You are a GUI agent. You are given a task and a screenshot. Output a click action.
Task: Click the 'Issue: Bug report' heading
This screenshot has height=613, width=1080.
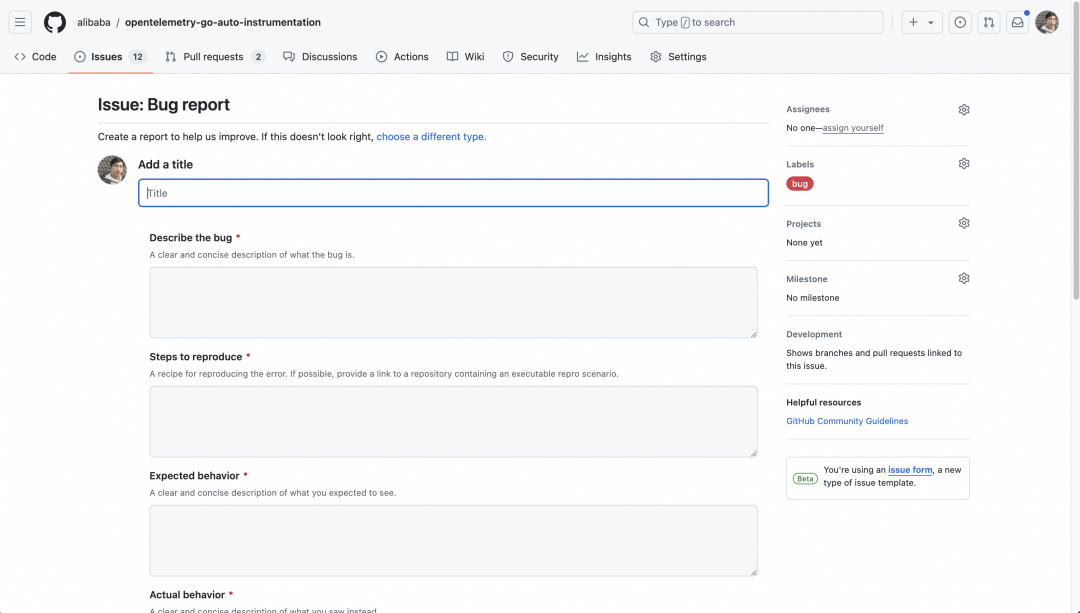164,105
